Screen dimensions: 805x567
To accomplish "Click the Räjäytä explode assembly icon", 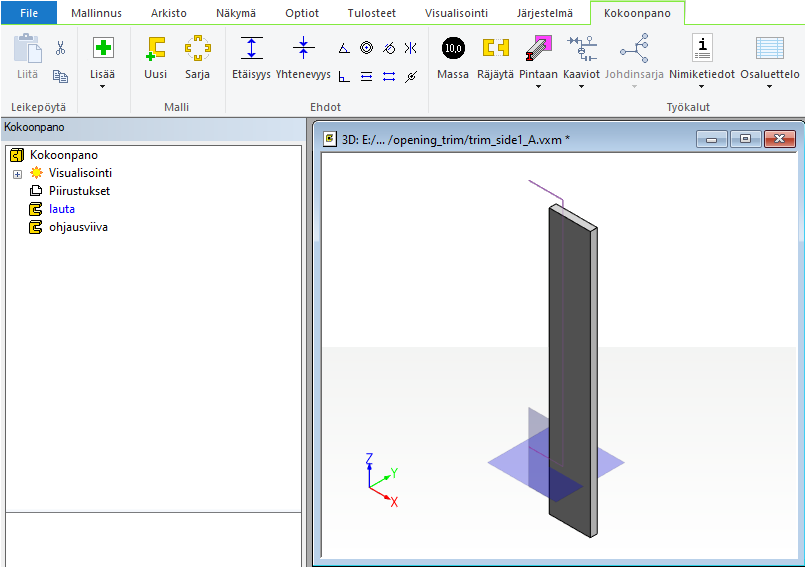I will [496, 48].
